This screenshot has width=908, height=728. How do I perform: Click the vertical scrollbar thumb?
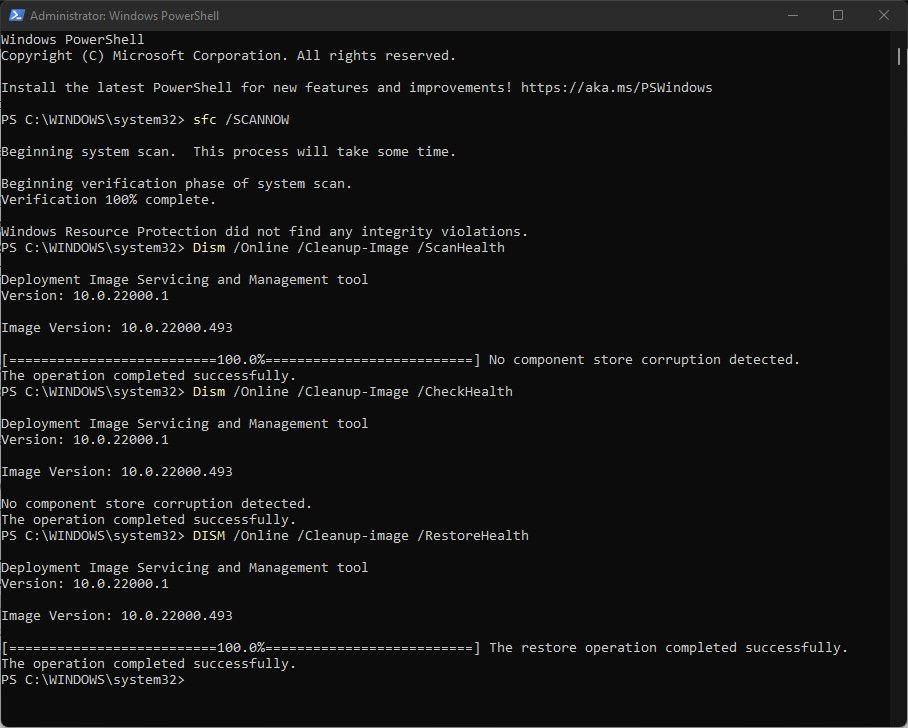point(899,56)
